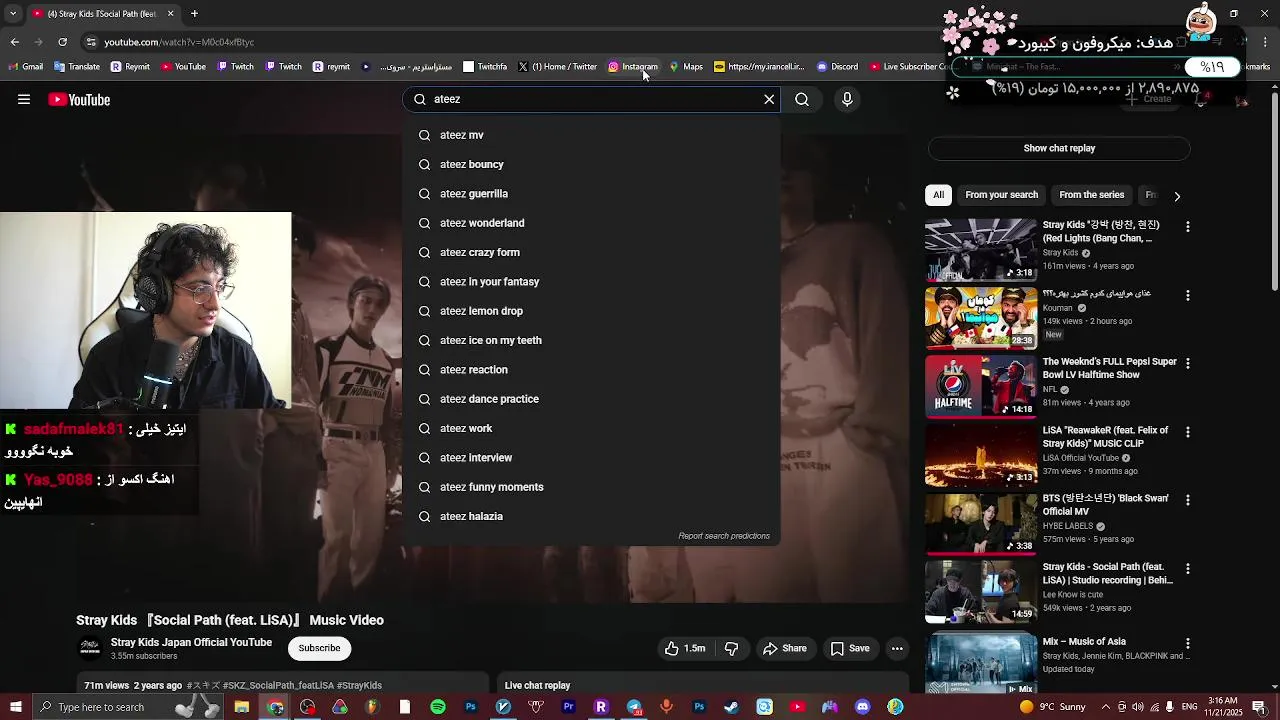
Task: Open Premiere Pro from the taskbar
Action: pos(568,707)
